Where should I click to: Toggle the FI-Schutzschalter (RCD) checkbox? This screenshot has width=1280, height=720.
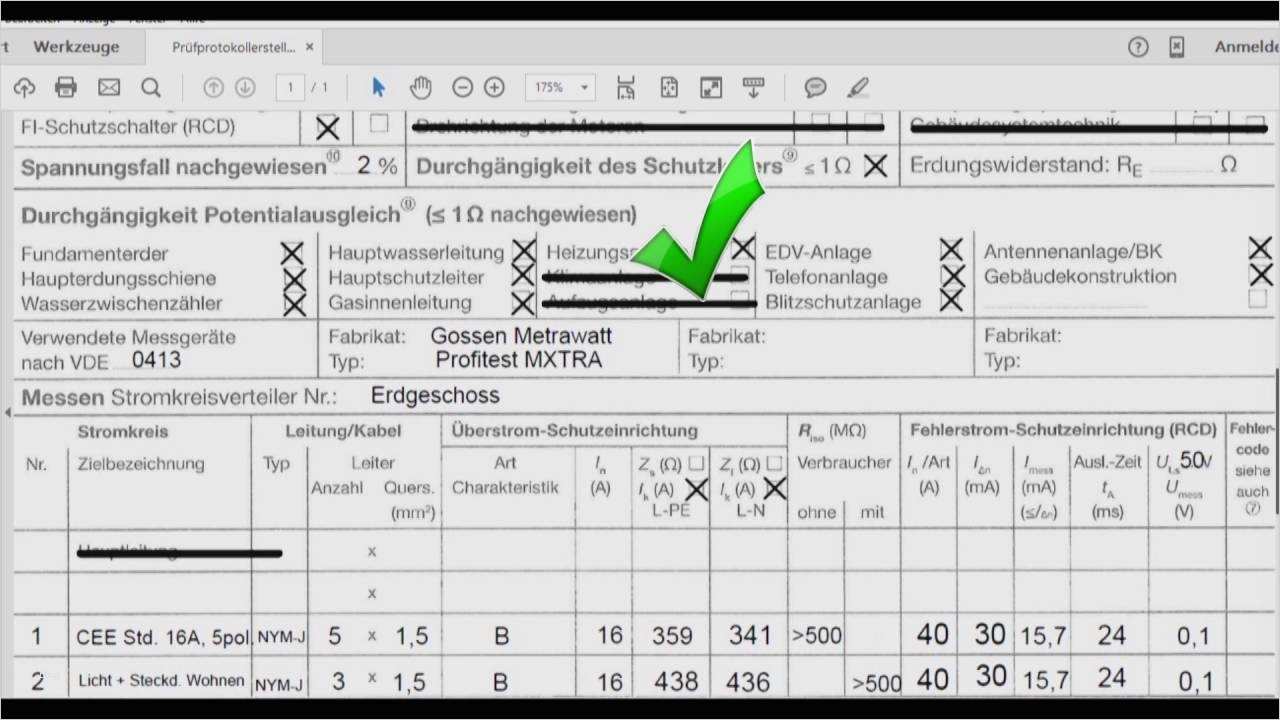click(x=328, y=127)
